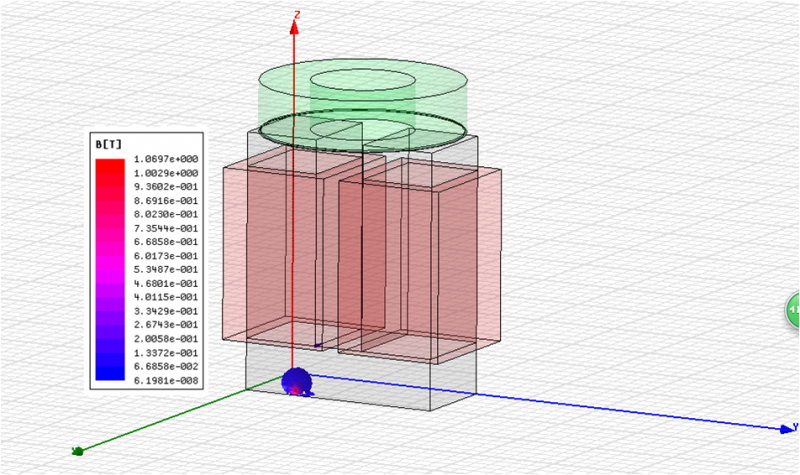
Task: Select the B[T] legend title
Action: 109,145
